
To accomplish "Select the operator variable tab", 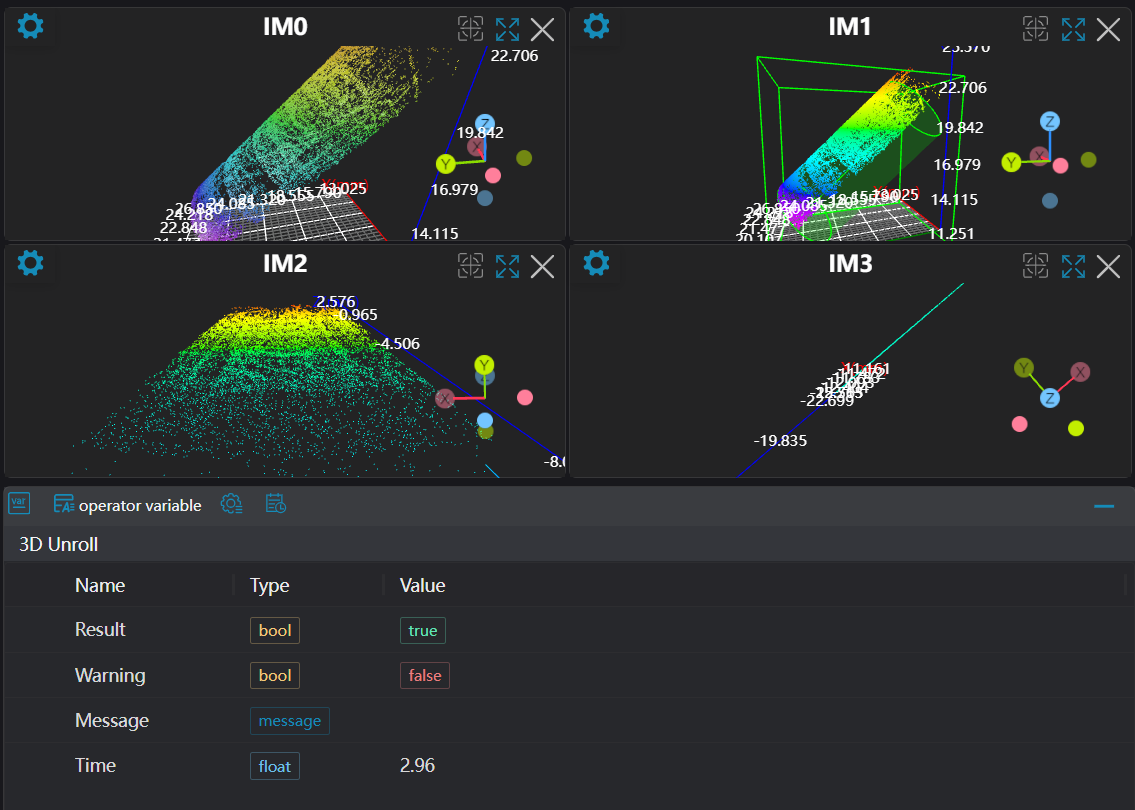I will pyautogui.click(x=128, y=505).
